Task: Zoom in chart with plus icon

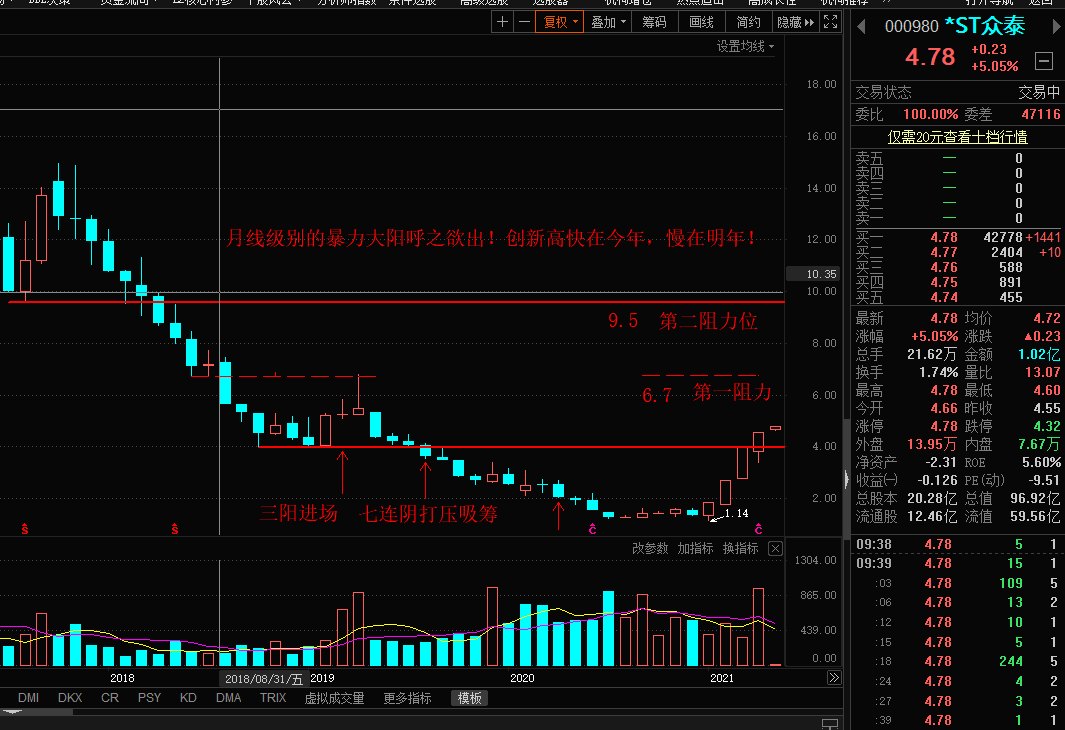Action: coord(502,22)
